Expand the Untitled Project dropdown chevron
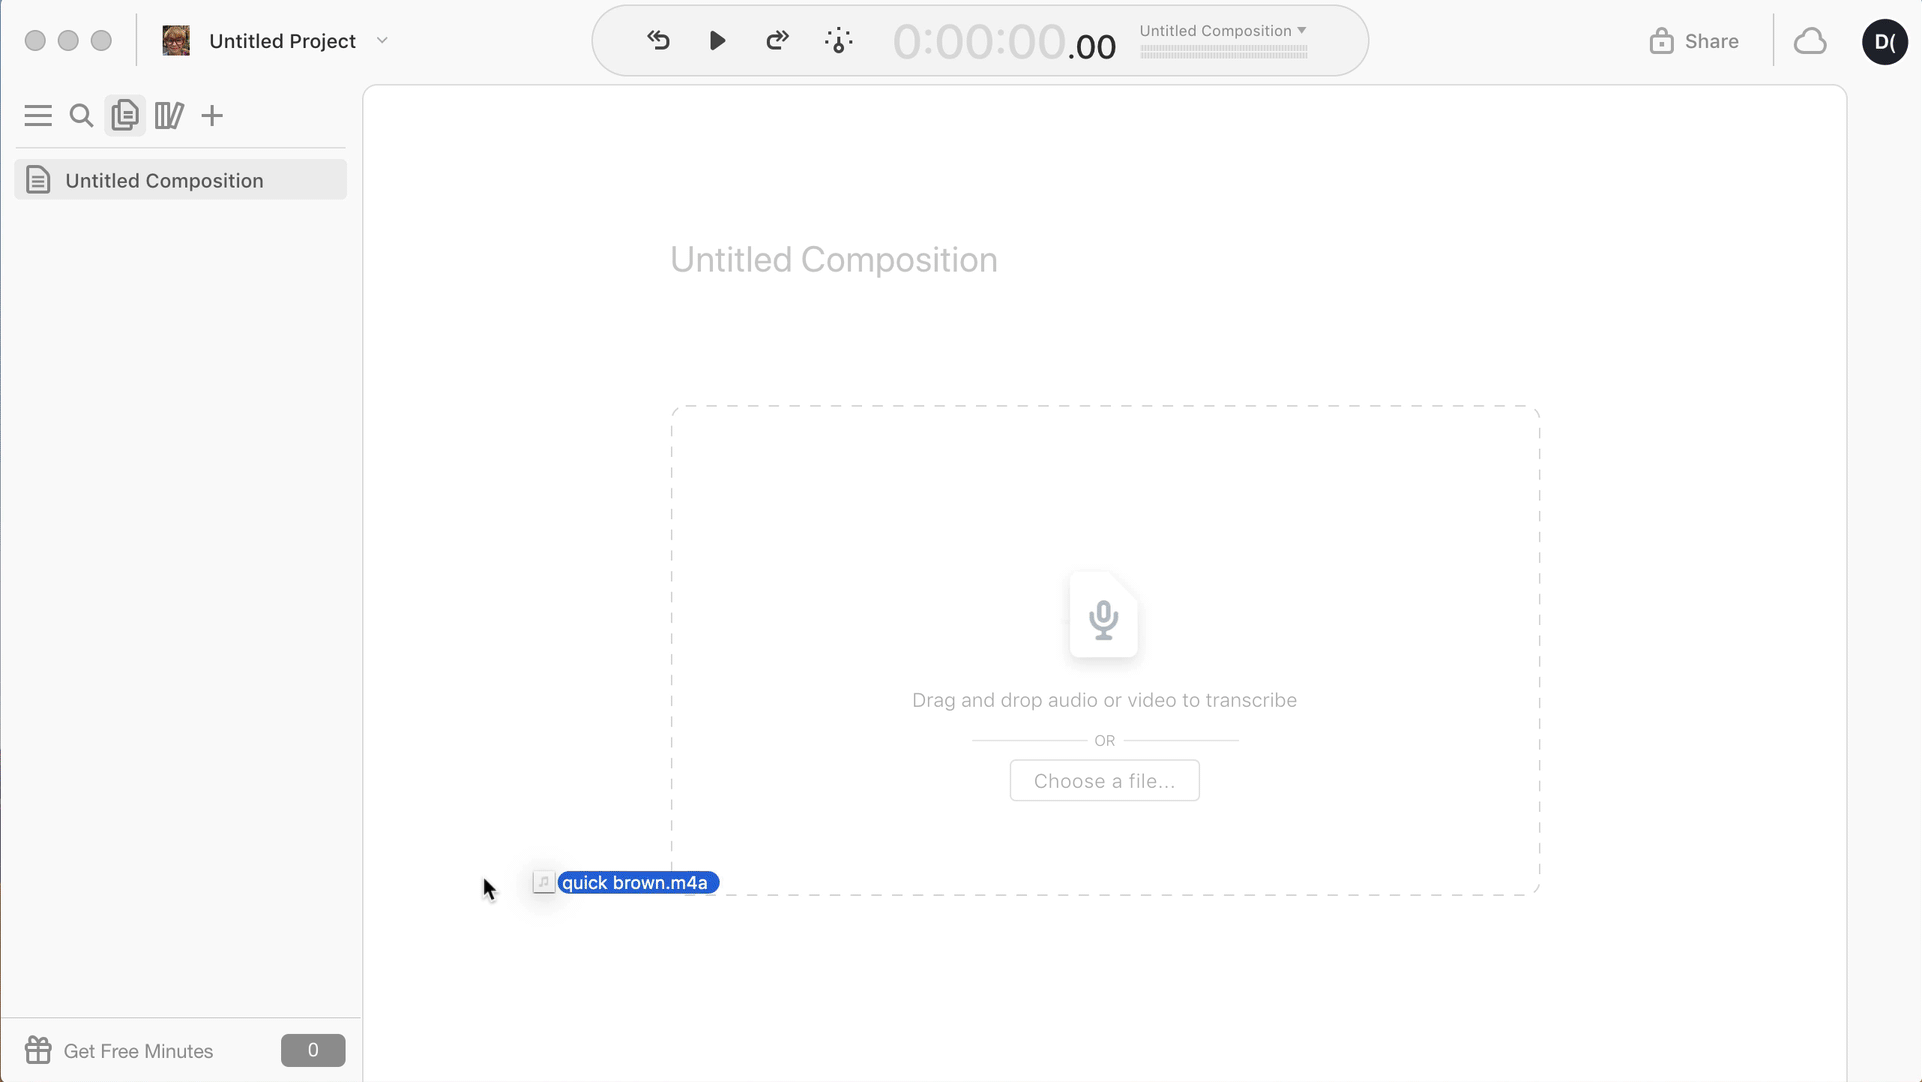1922x1082 pixels. (382, 41)
